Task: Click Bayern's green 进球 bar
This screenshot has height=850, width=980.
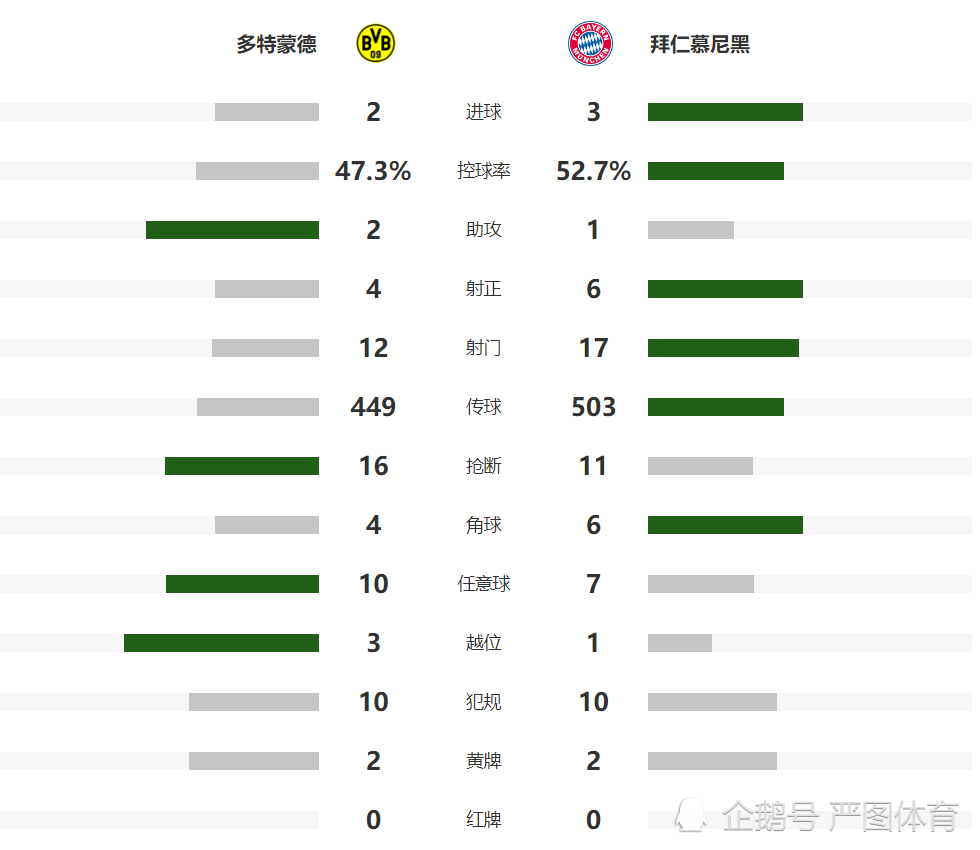Action: tap(725, 112)
